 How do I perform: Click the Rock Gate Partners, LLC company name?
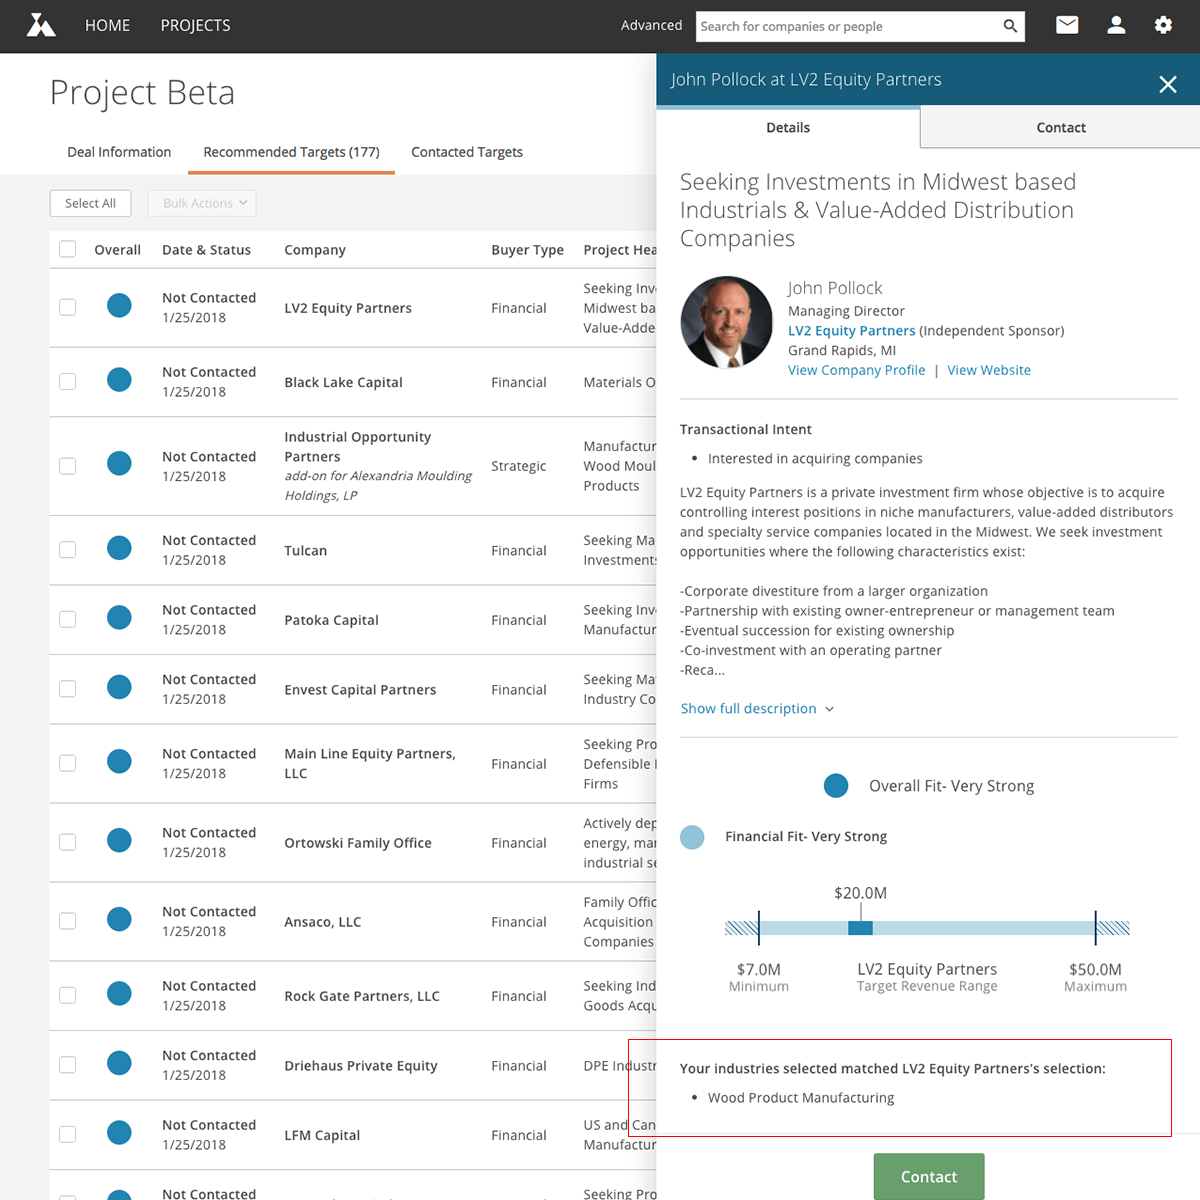tap(362, 996)
